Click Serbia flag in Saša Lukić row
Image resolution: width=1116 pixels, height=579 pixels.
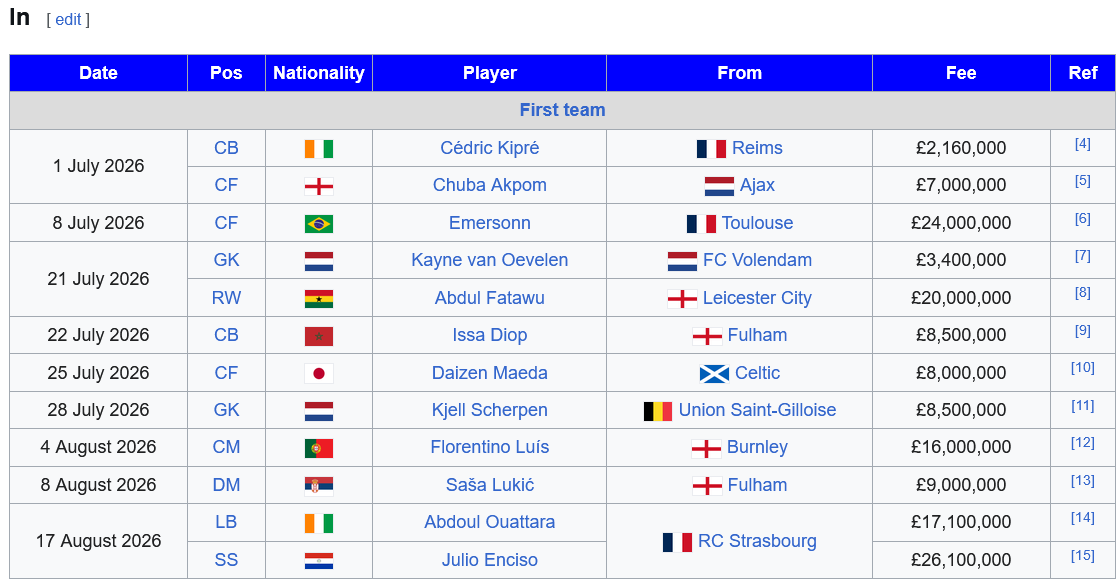coord(319,486)
